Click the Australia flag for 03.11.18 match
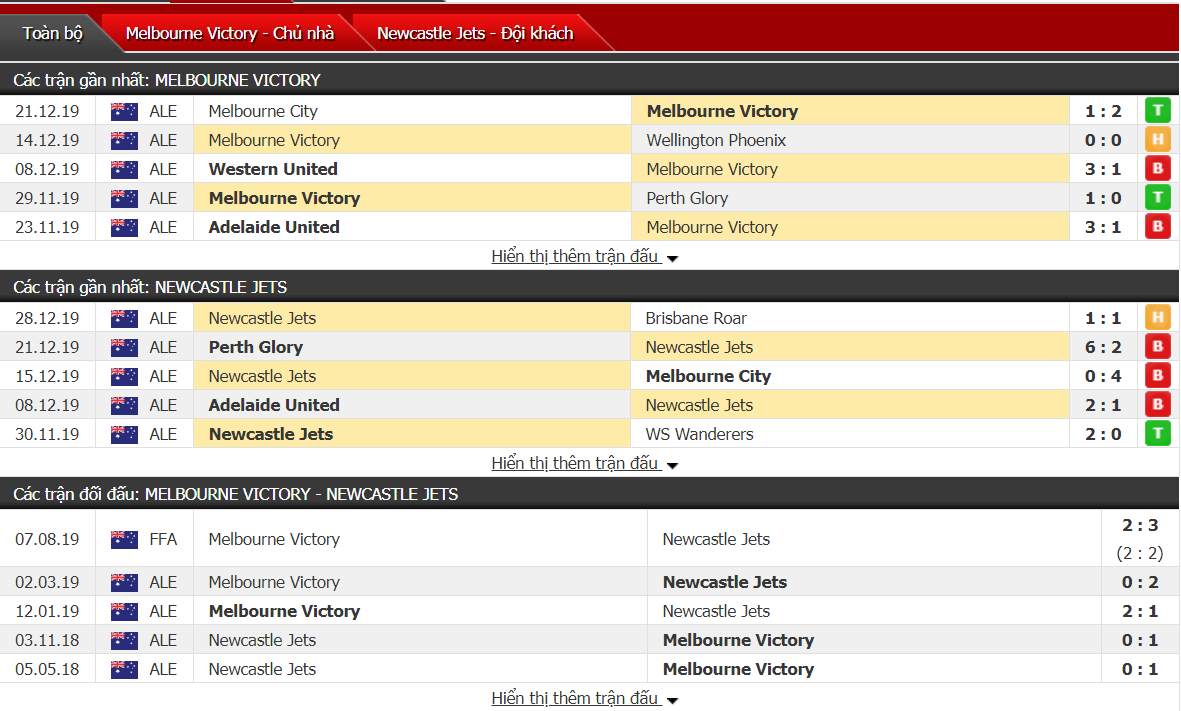Screen dimensions: 1181x711 (124, 640)
